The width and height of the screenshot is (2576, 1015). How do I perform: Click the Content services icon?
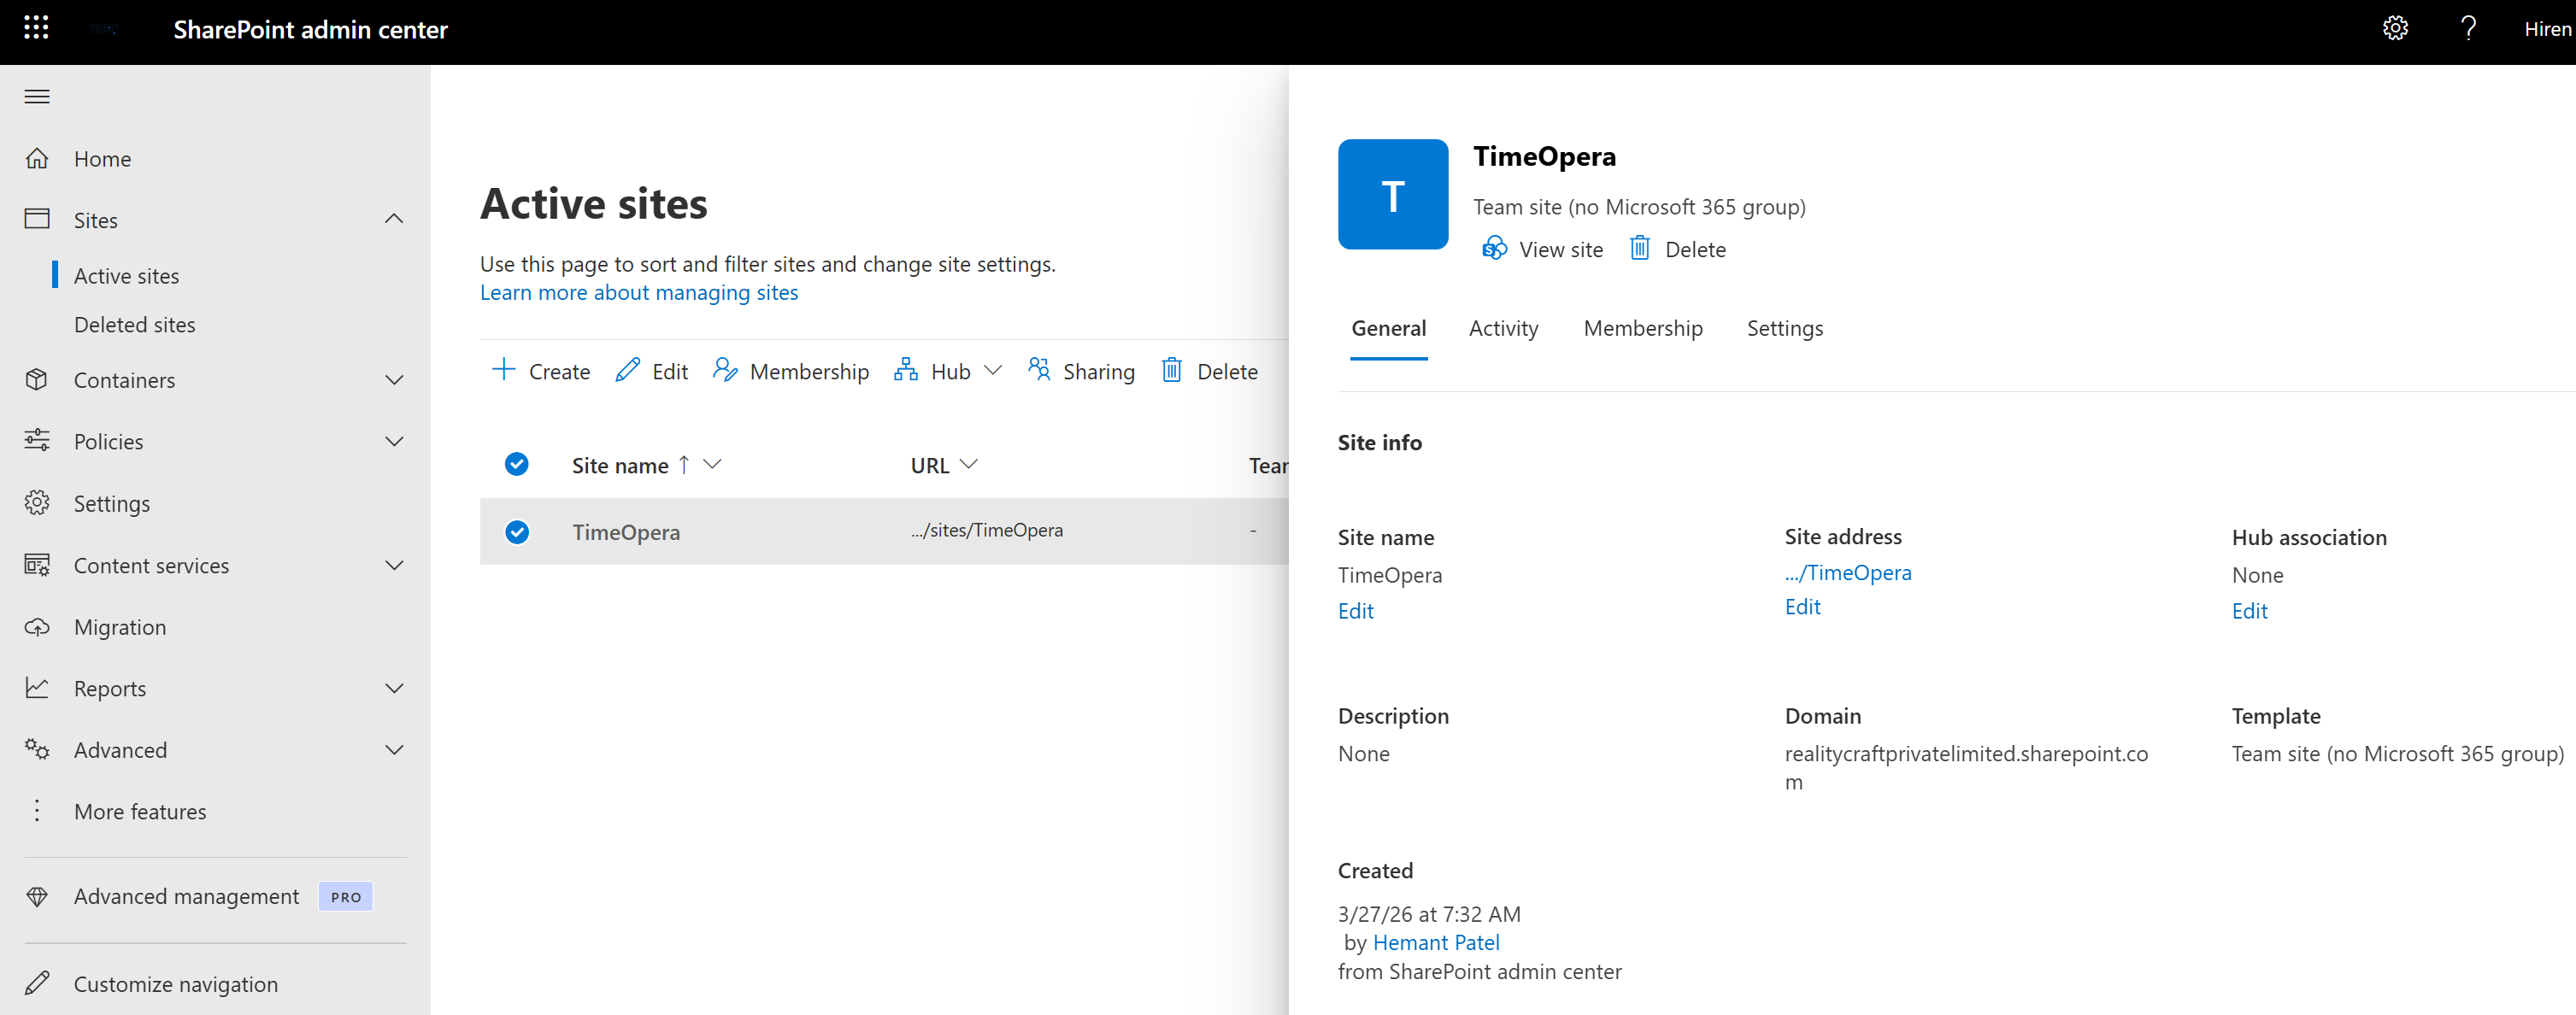click(x=37, y=565)
